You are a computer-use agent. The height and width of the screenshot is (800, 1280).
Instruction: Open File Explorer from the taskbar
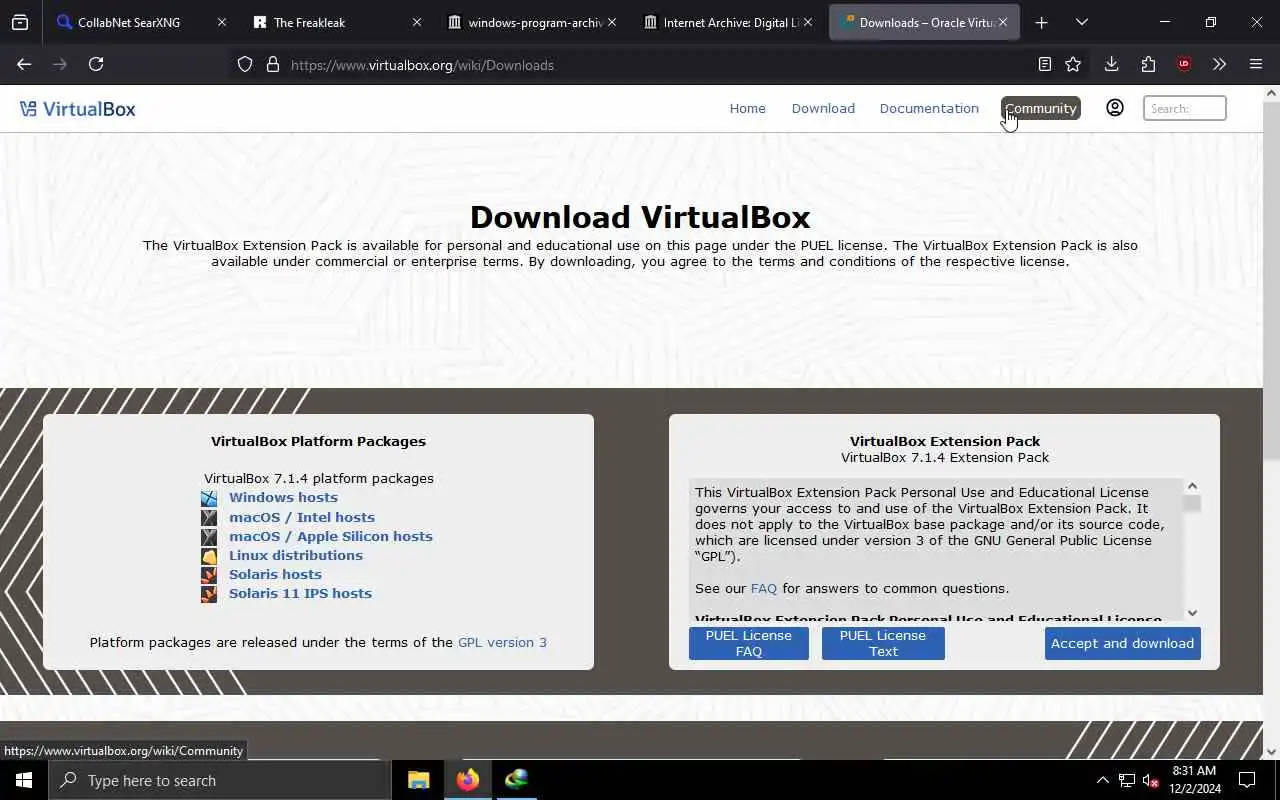coord(418,780)
